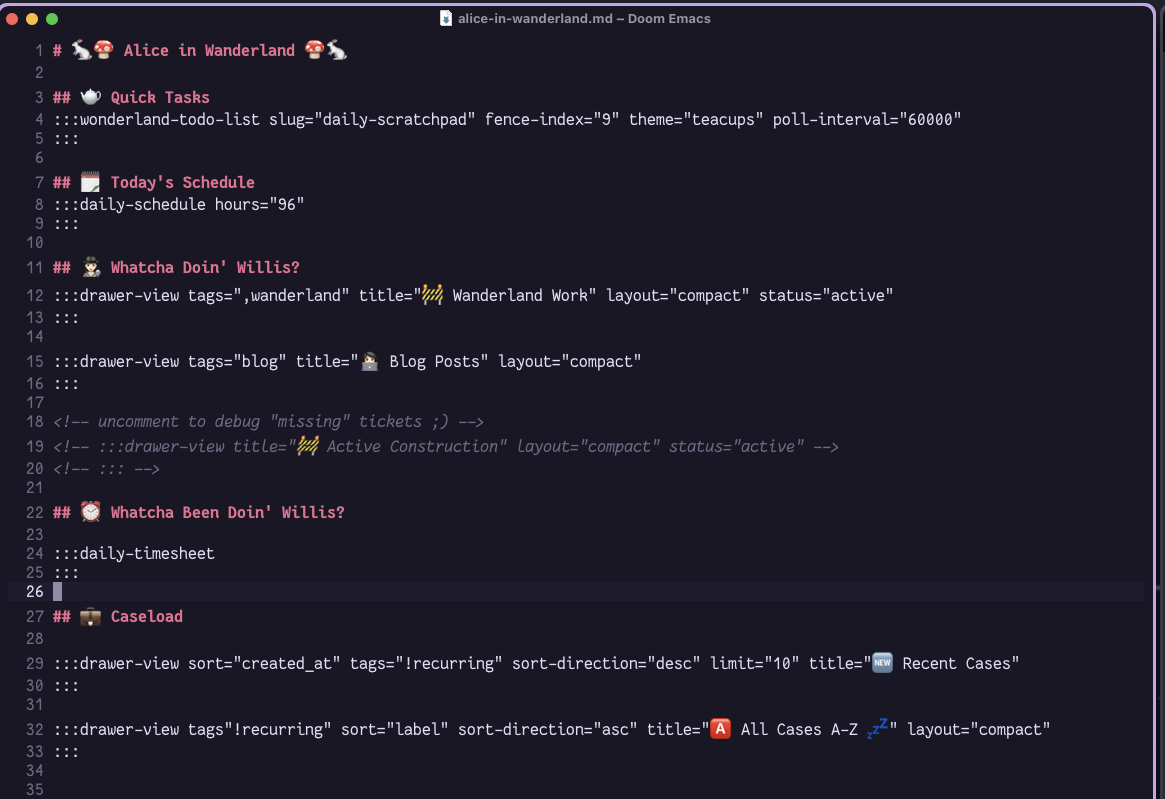
Task: Click the construction sign before Wanderland Work
Action: click(432, 295)
